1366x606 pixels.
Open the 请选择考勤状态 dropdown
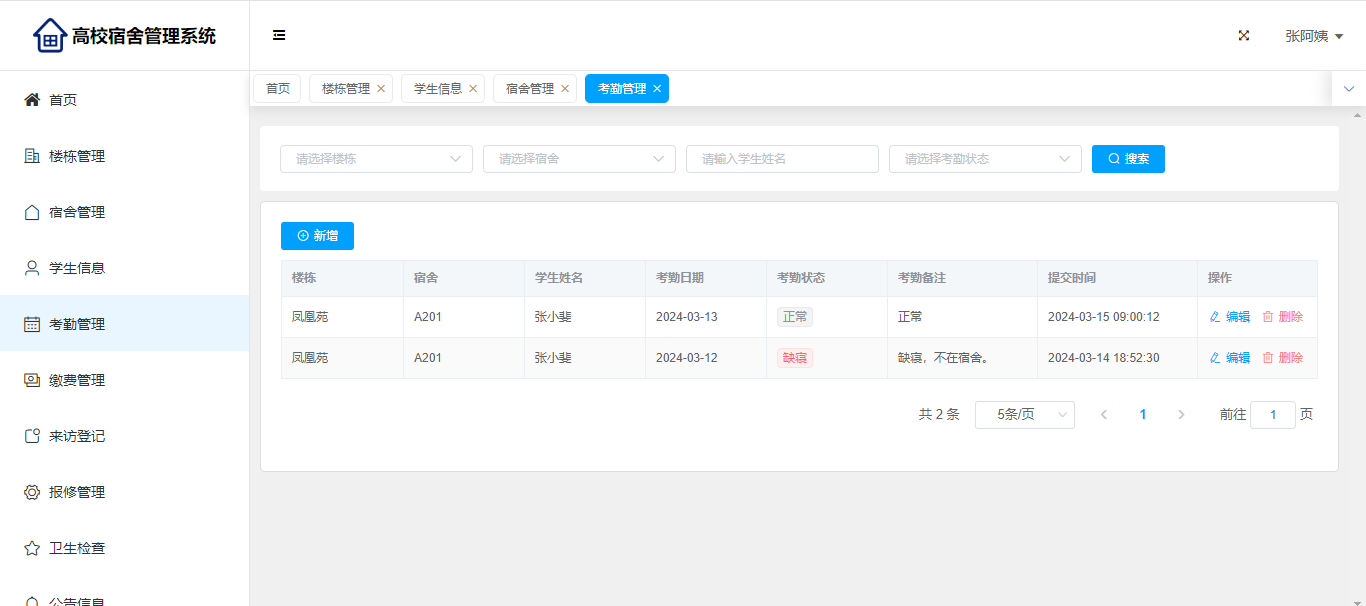coord(985,159)
